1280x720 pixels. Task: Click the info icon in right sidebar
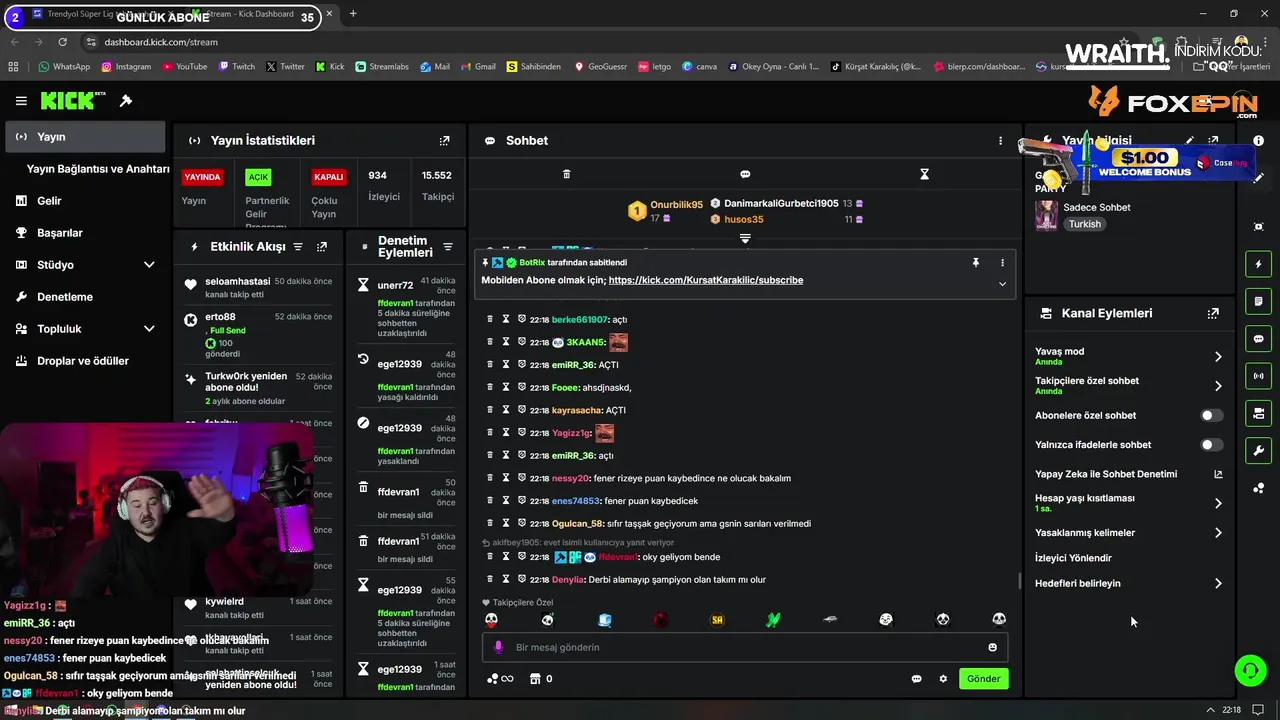coord(1258,141)
